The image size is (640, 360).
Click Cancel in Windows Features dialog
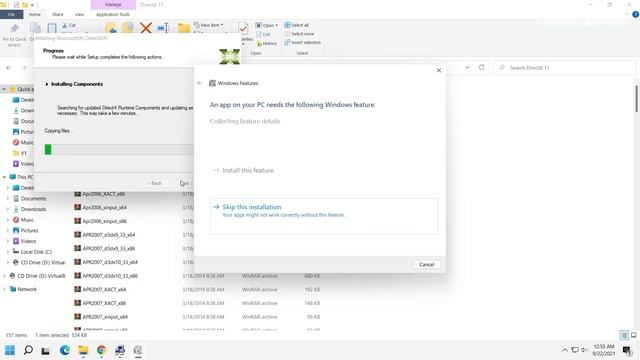coord(427,264)
